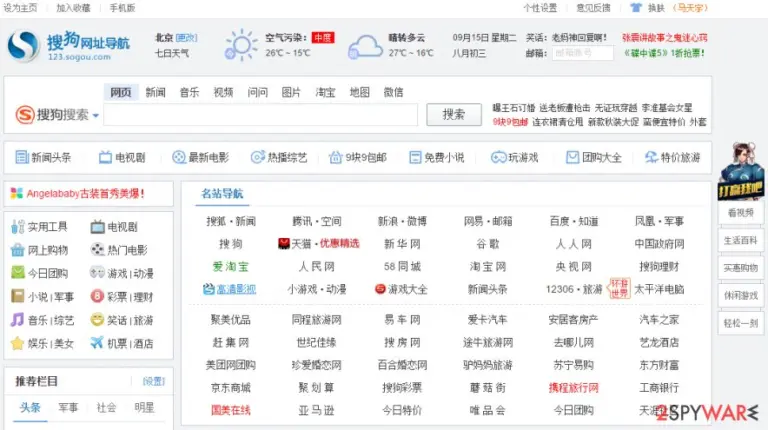Click the 热播综艺 icon
Viewport: 768px width, 430px height.
click(x=258, y=157)
